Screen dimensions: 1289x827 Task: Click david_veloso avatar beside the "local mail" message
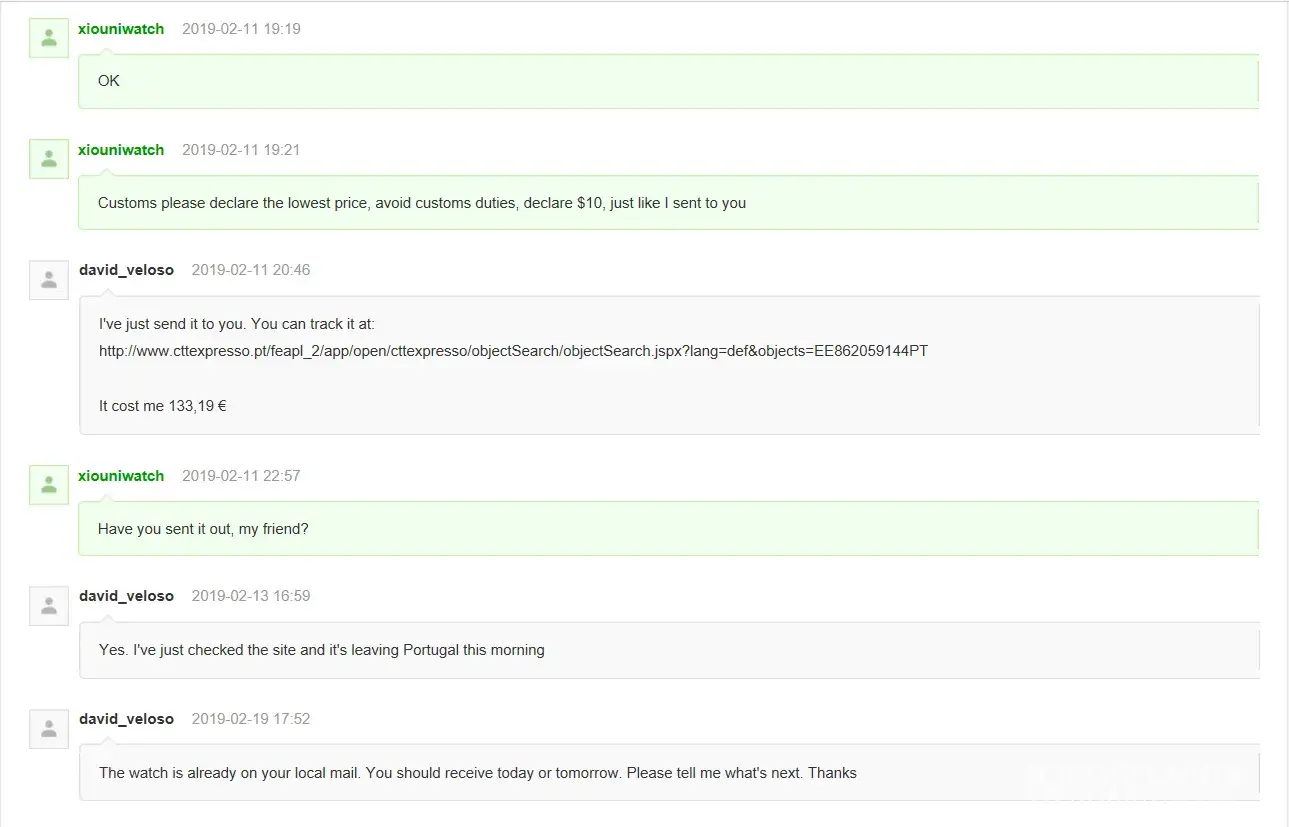click(x=48, y=729)
